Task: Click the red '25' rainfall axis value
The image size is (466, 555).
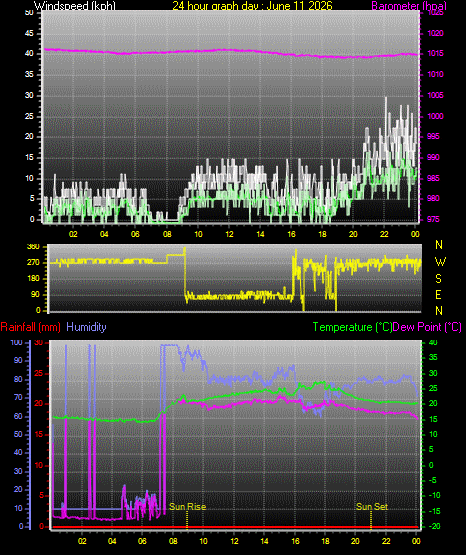Action: 39,373
